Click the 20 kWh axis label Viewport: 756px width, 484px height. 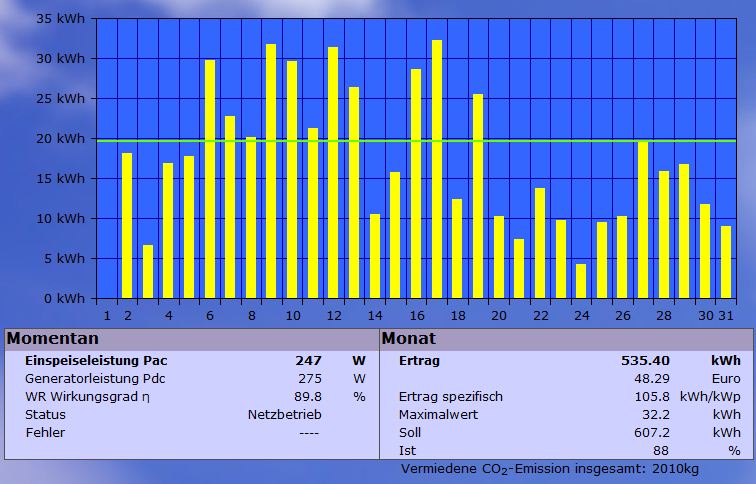60,139
